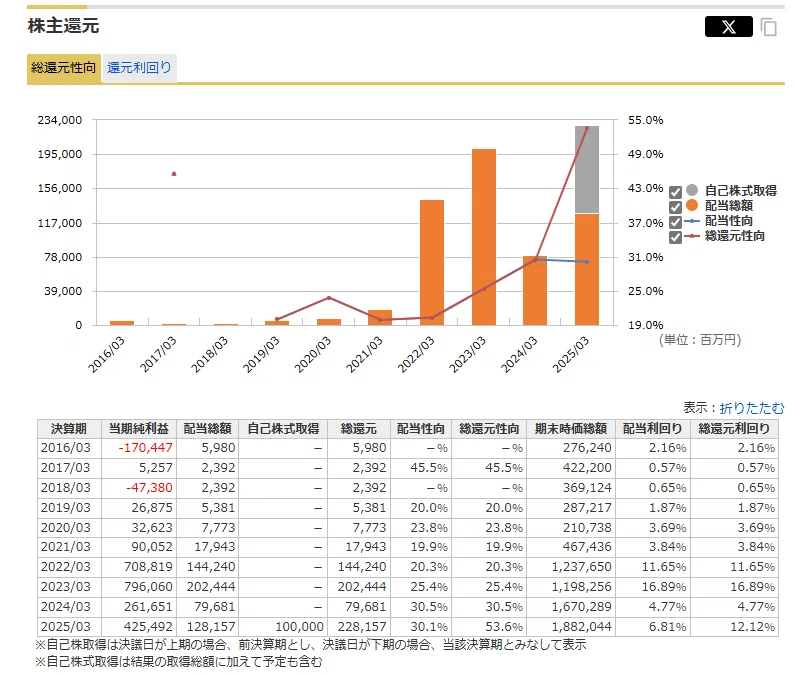The height and width of the screenshot is (675, 796).
Task: Click the orange 配当総額 legend circle
Action: pos(692,205)
